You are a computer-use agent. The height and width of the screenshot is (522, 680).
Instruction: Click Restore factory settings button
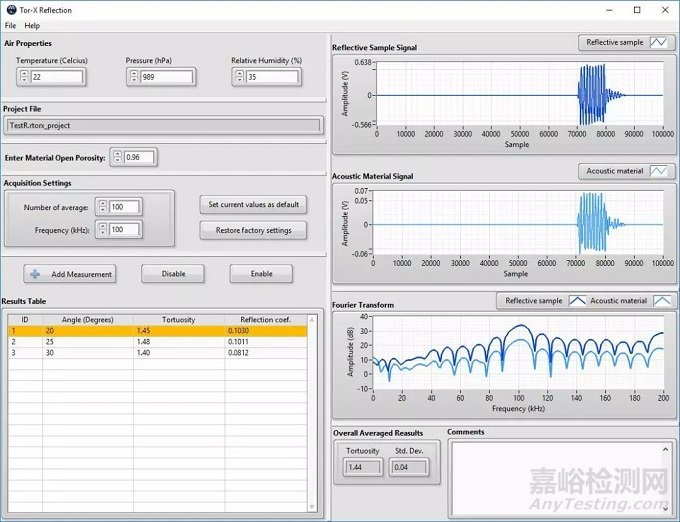253,230
